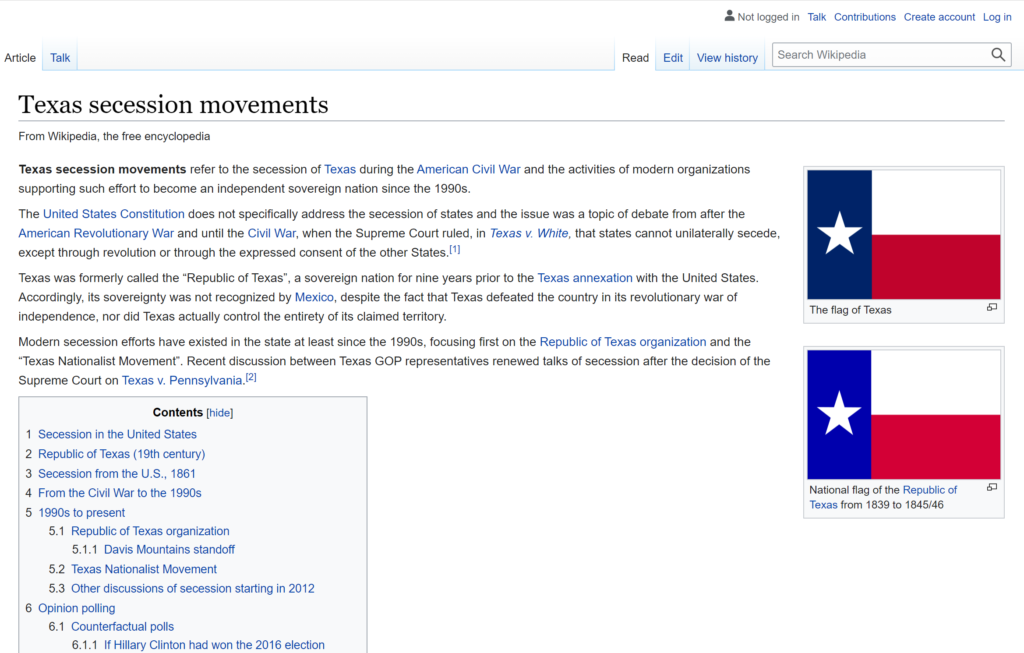
Task: Click Create account
Action: click(939, 17)
